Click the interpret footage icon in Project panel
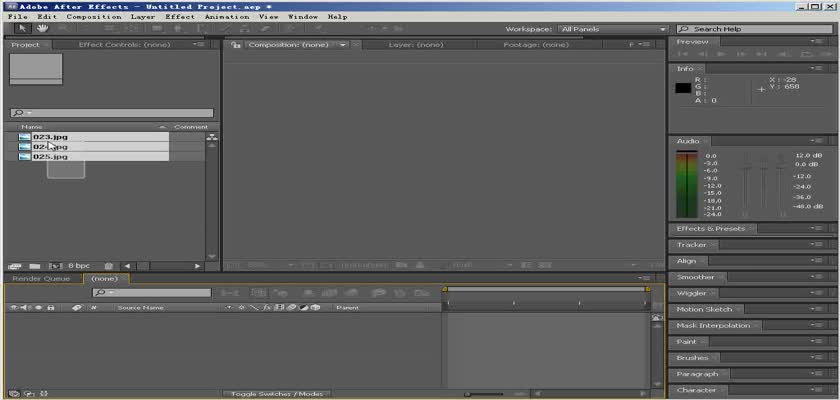The image size is (840, 400). [x=15, y=266]
